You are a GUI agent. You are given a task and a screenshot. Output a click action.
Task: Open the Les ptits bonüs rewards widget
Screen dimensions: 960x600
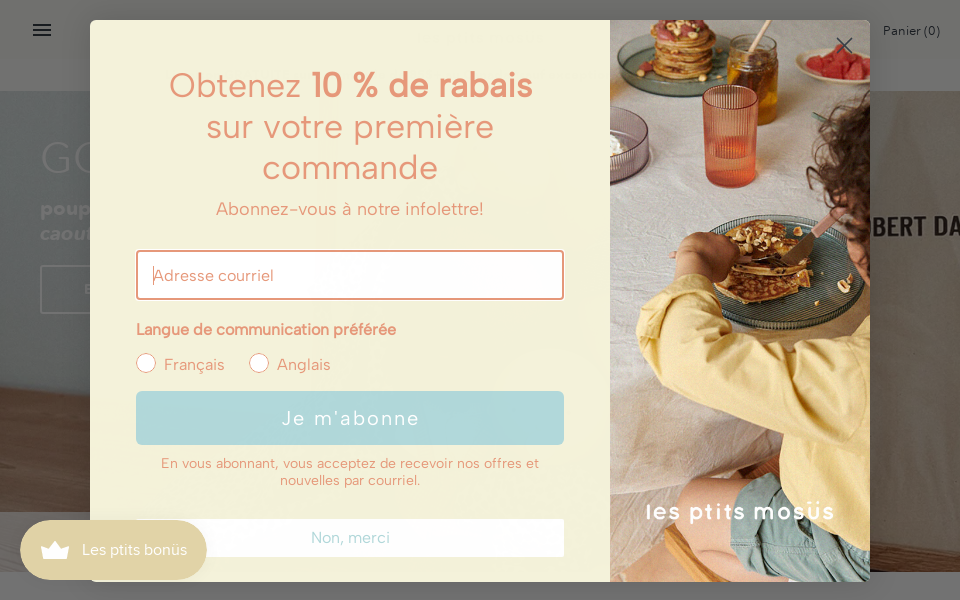coord(113,550)
